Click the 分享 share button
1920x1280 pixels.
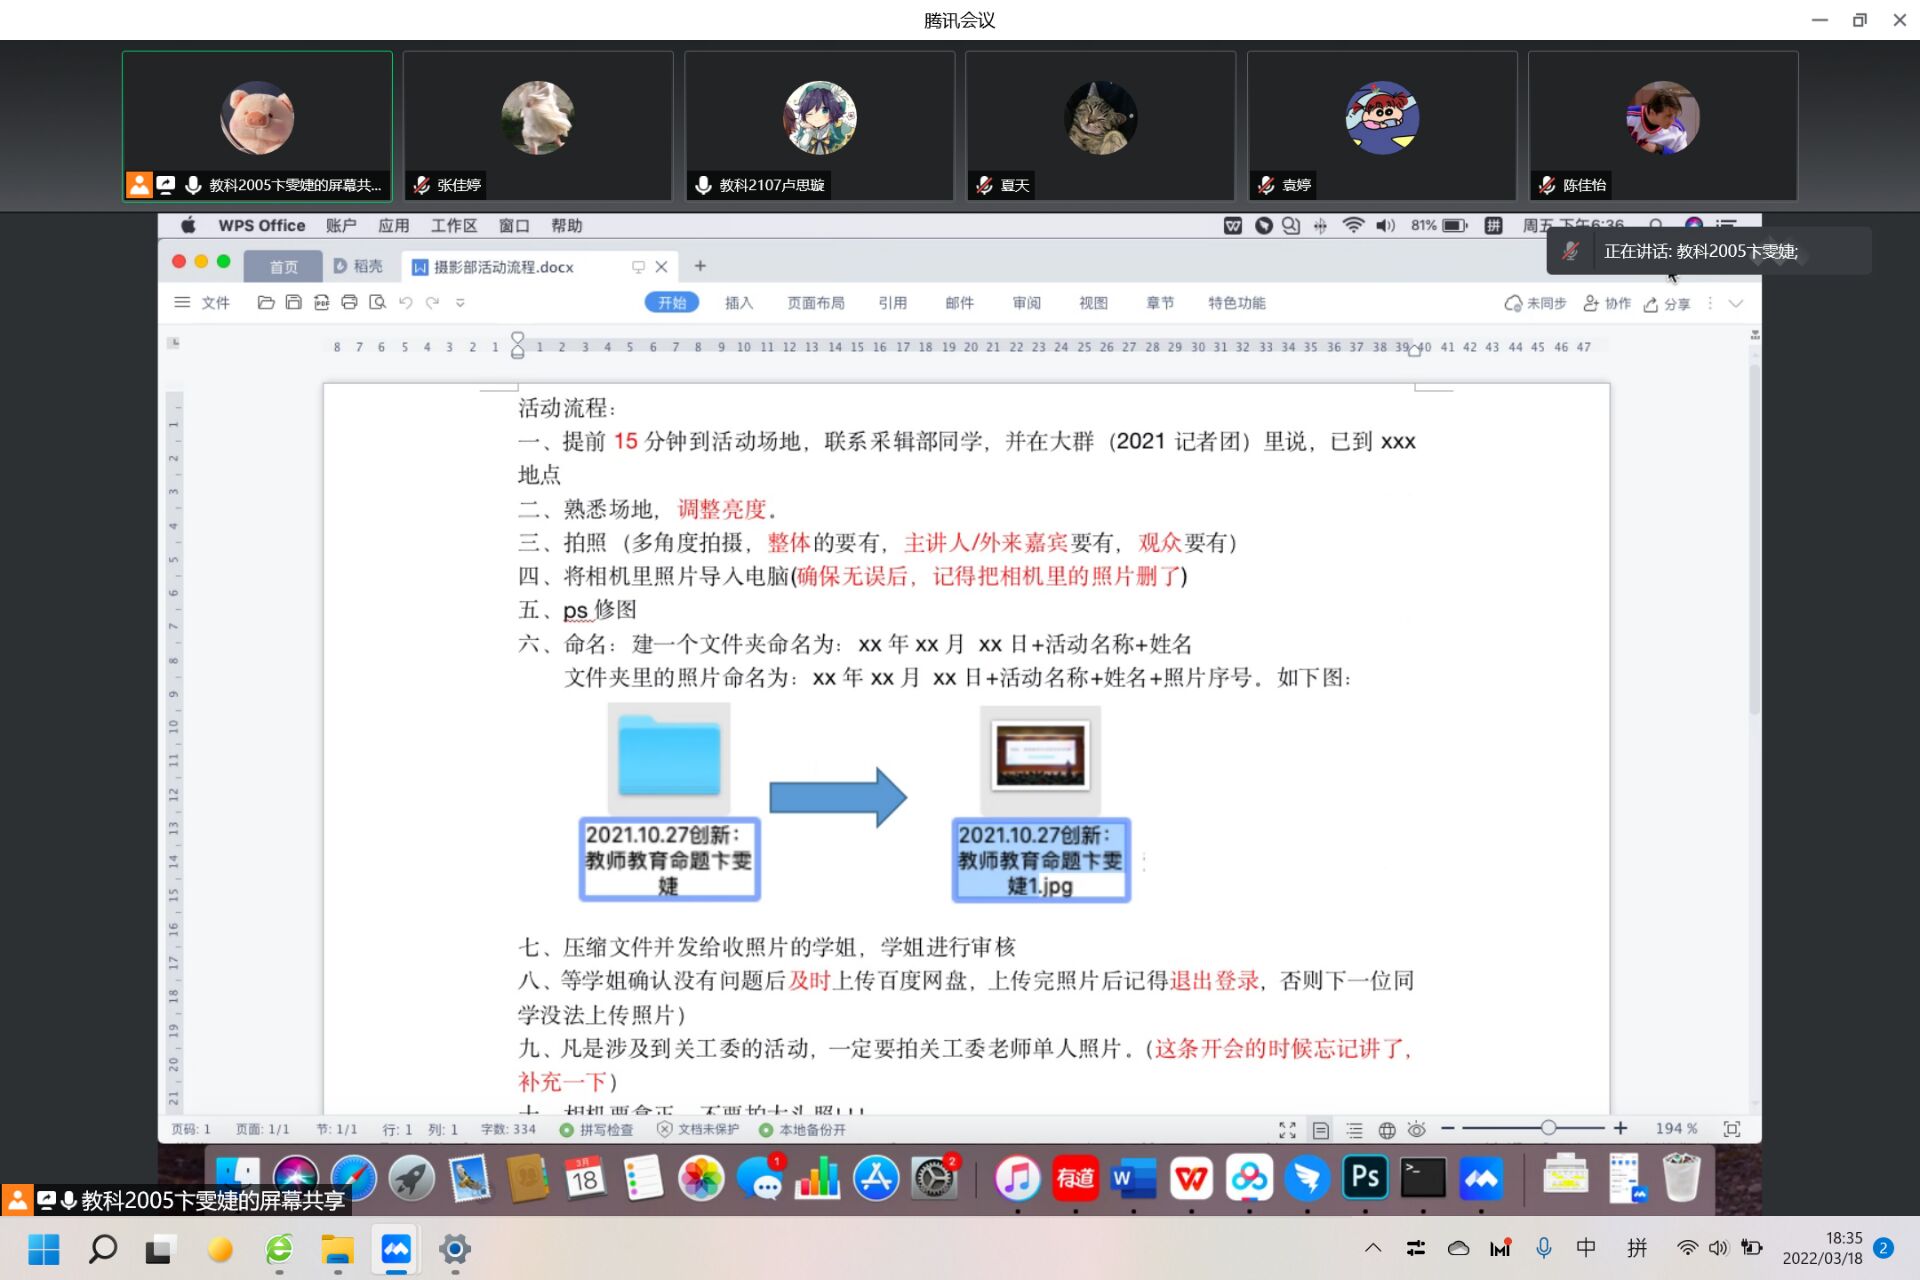1667,304
